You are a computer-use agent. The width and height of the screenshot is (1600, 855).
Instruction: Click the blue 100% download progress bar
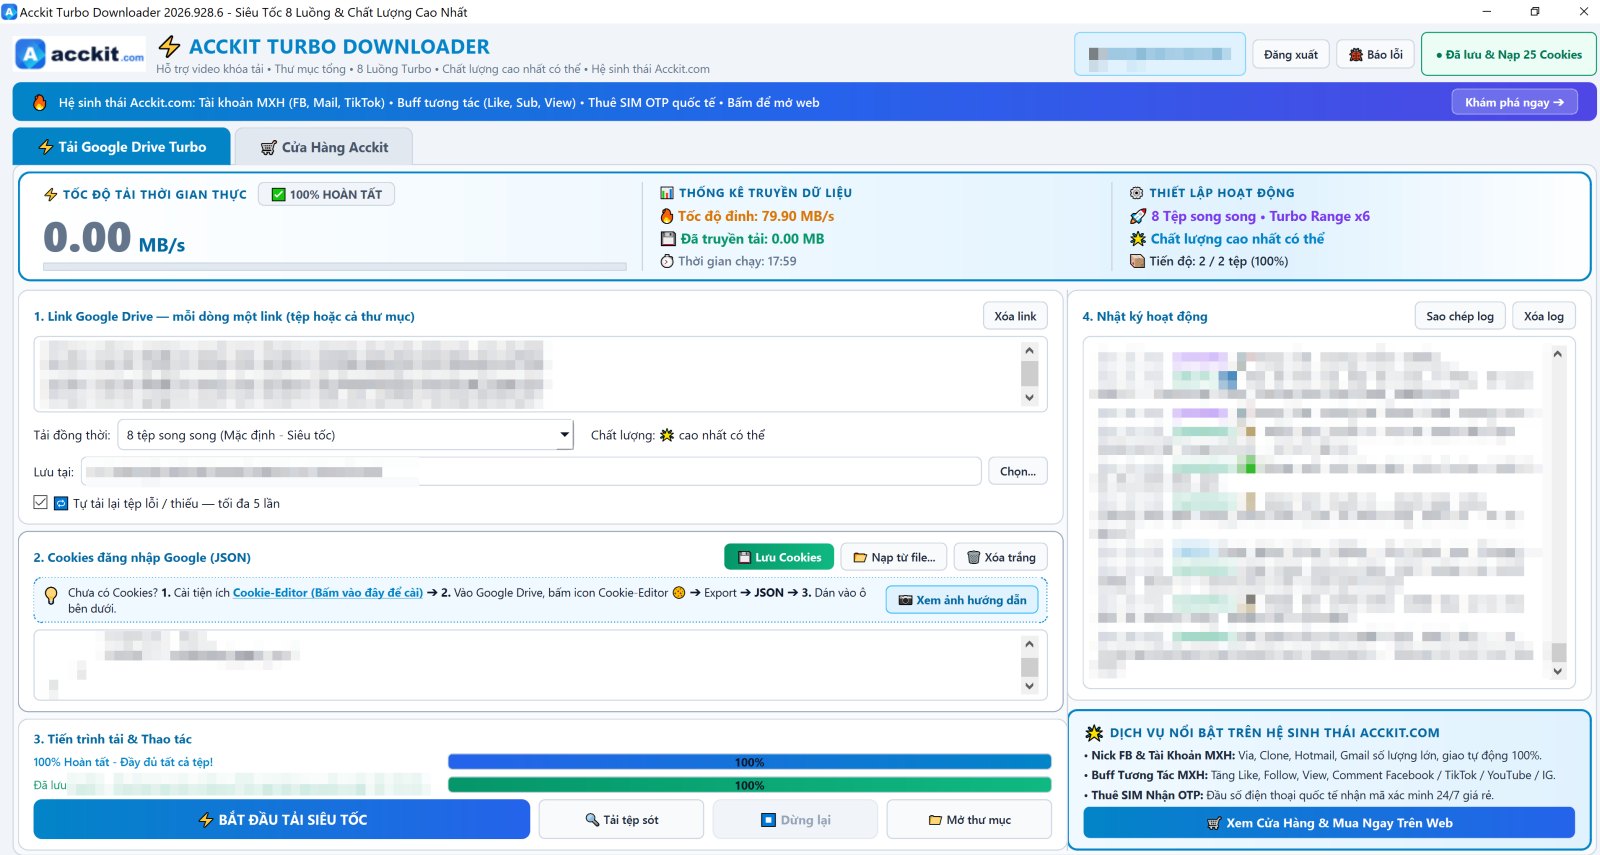click(749, 762)
